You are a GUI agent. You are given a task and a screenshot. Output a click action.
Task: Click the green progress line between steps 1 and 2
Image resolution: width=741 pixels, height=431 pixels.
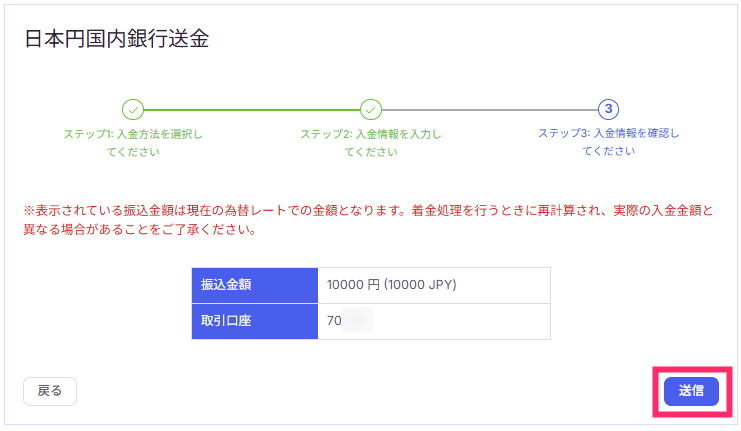[x=252, y=110]
